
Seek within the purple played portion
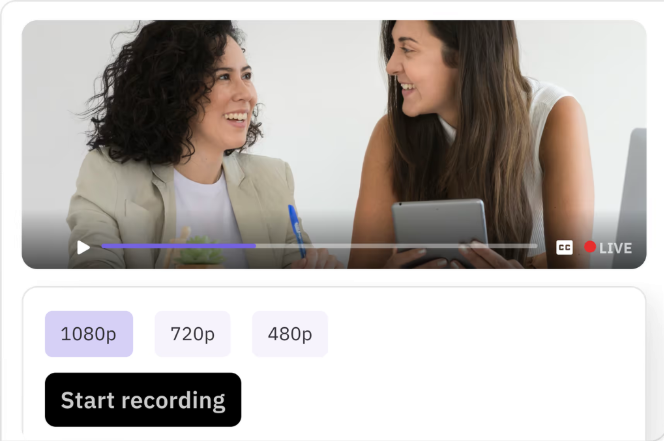pyautogui.click(x=178, y=246)
